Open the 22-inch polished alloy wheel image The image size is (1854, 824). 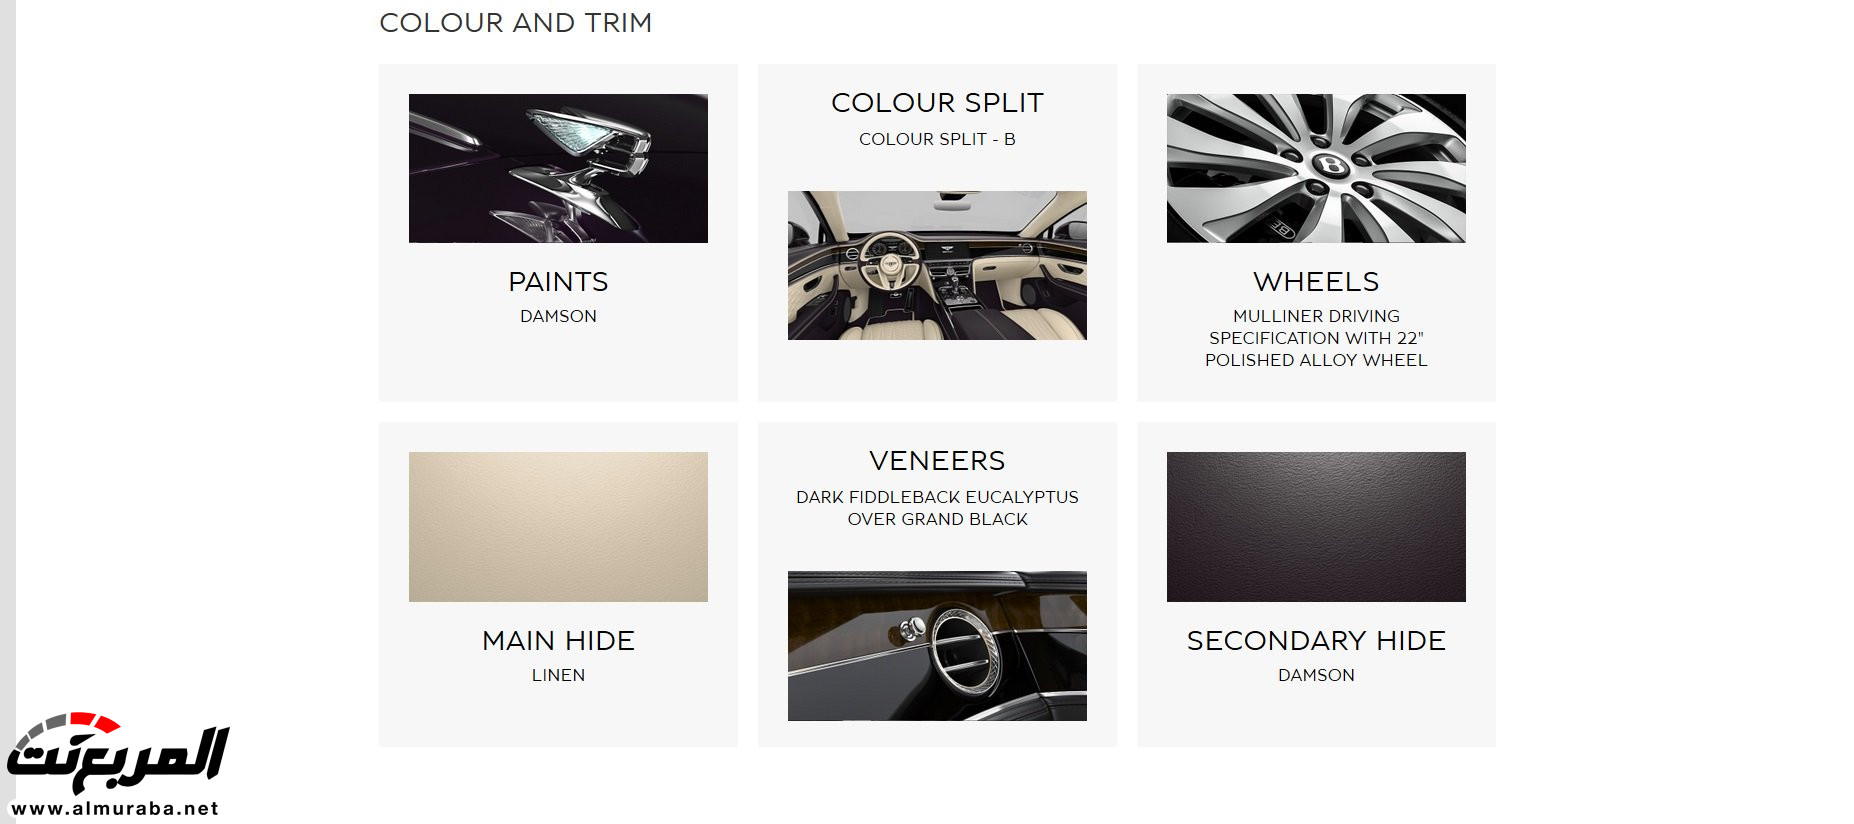pos(1316,168)
